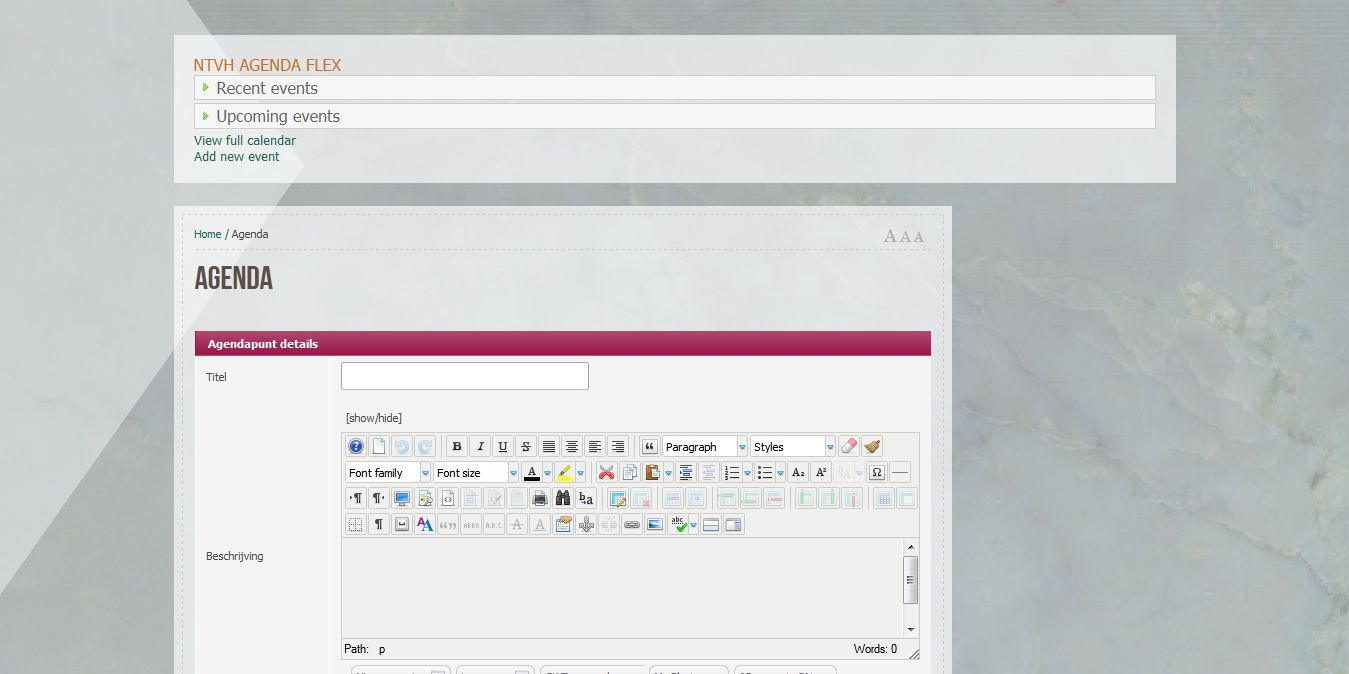The image size is (1349, 674).
Task: Insert bullet list
Action: pyautogui.click(x=765, y=473)
